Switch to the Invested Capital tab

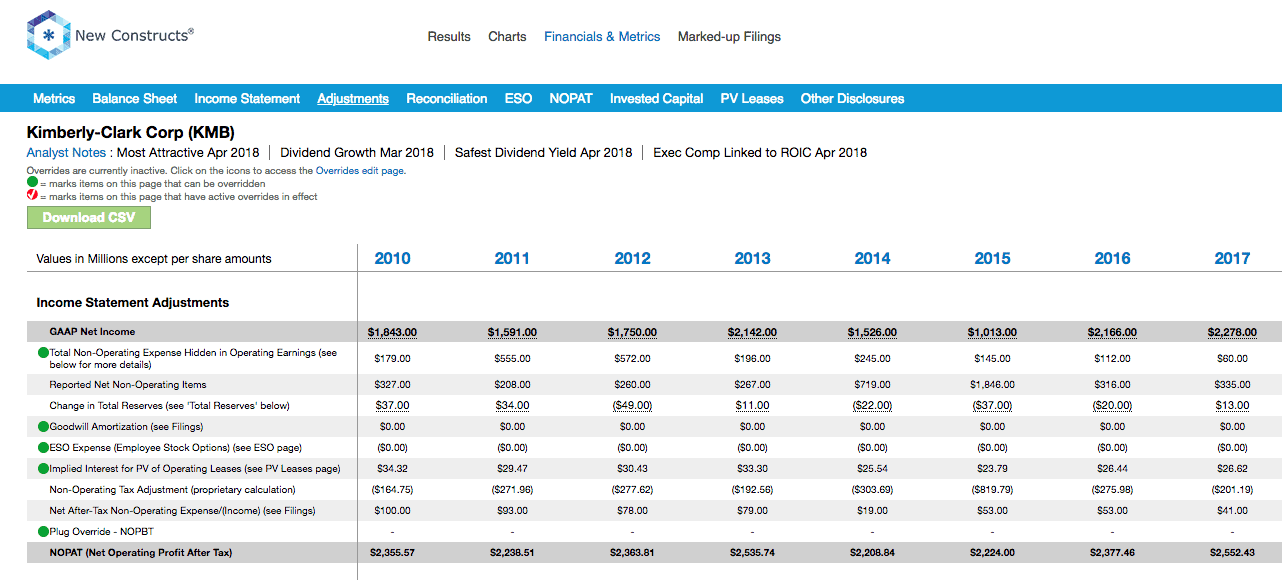coord(657,98)
